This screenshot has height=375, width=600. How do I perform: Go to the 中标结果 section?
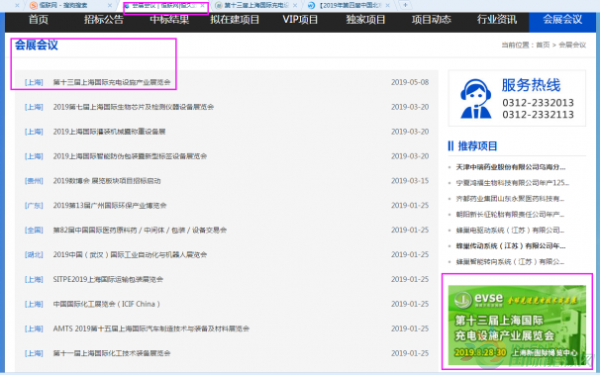click(169, 20)
